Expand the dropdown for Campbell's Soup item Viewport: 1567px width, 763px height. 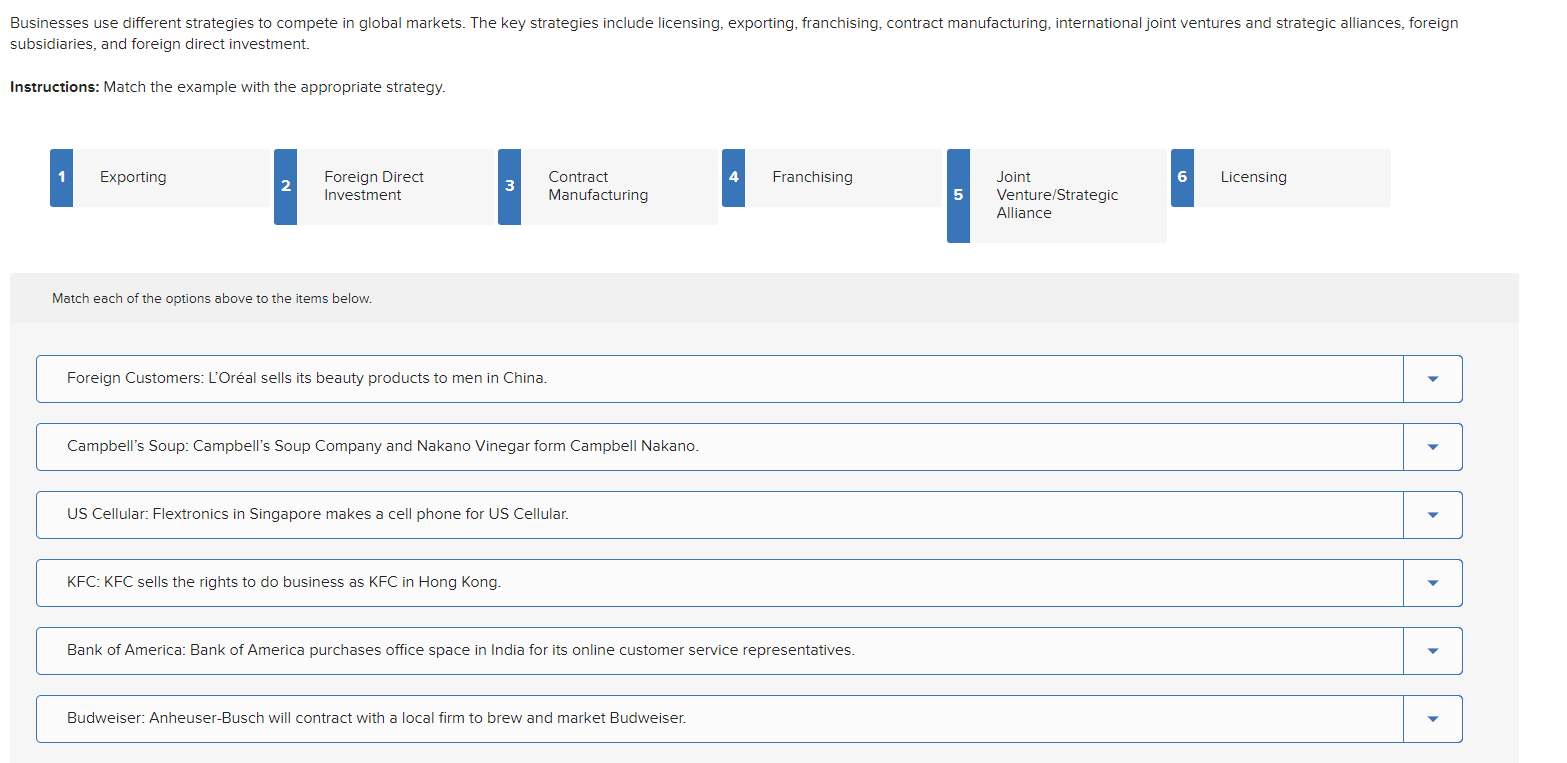pos(1432,447)
